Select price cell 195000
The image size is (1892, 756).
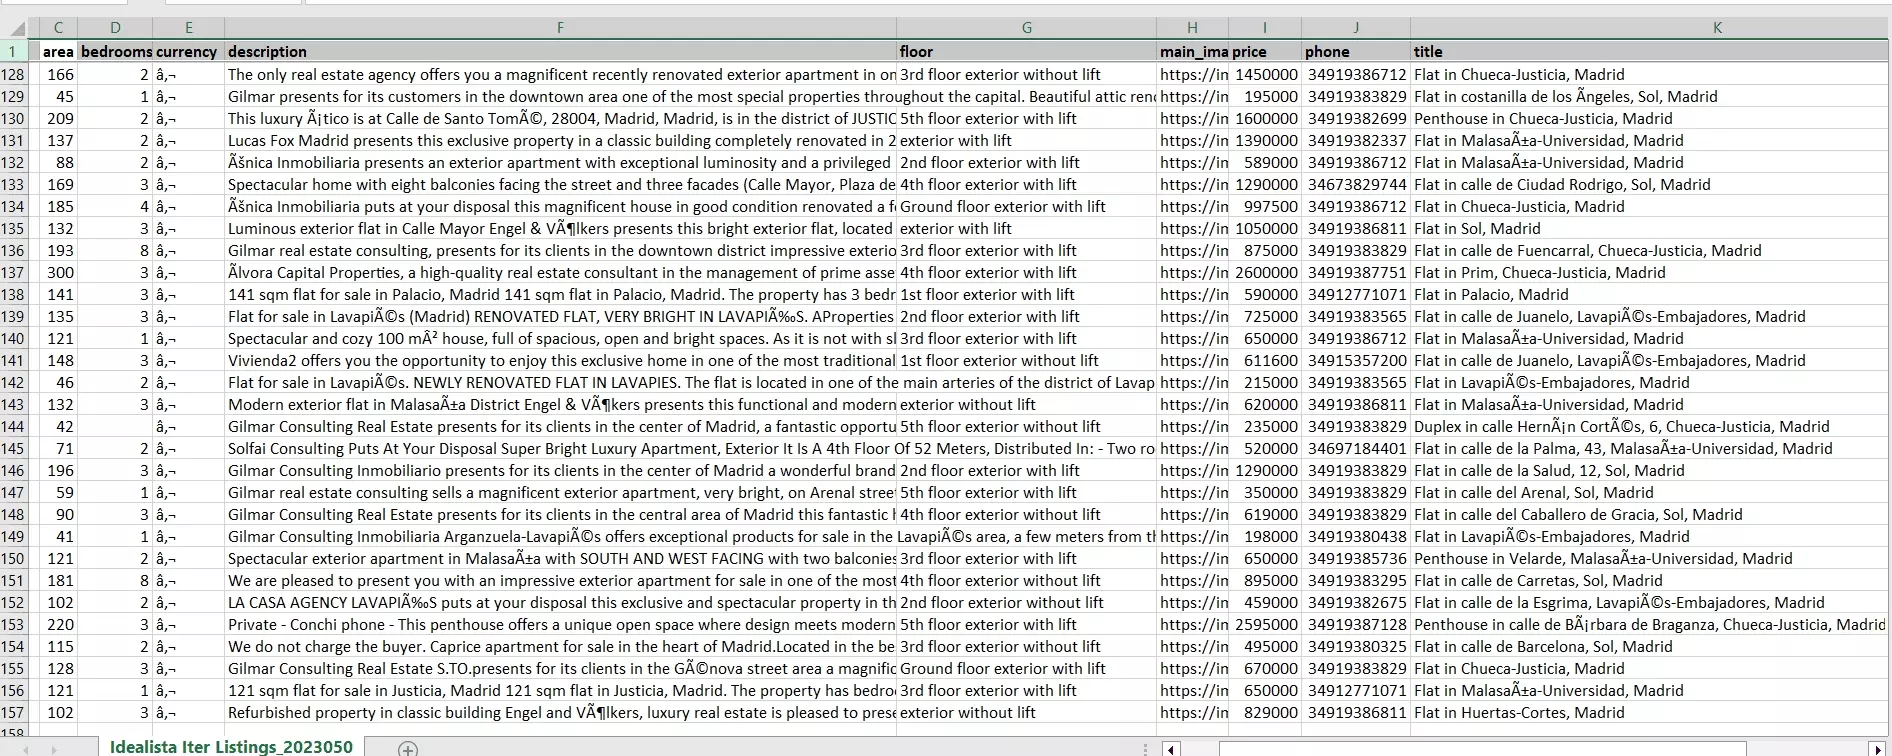[1264, 96]
